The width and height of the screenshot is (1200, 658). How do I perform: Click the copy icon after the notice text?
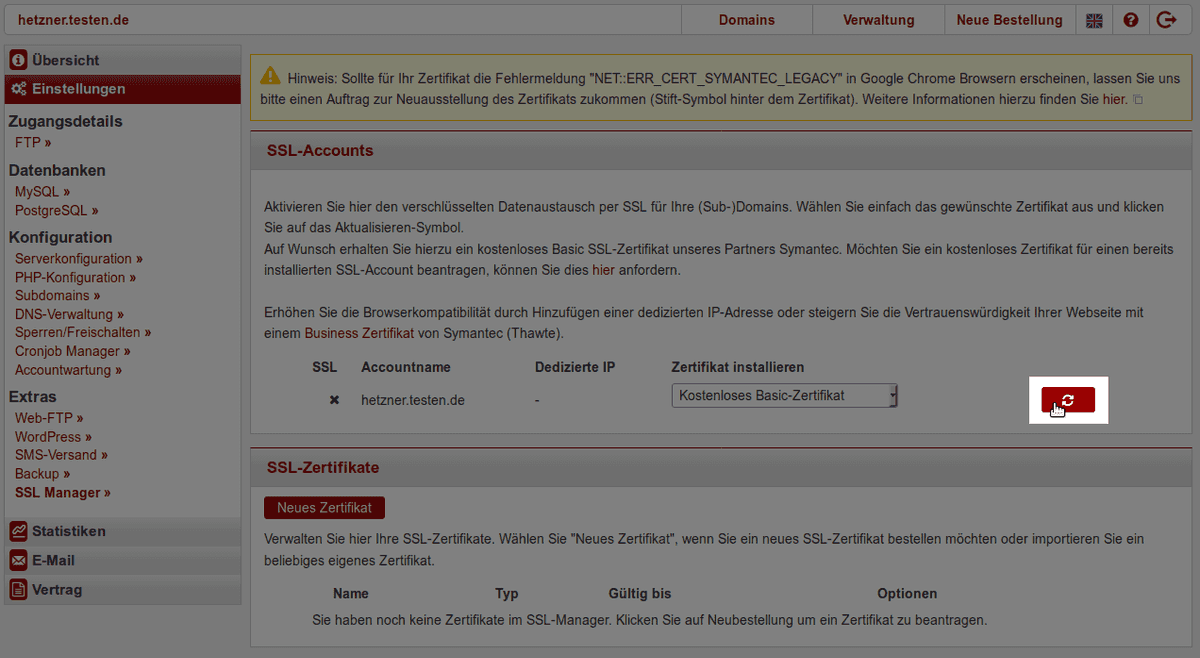click(x=1137, y=99)
